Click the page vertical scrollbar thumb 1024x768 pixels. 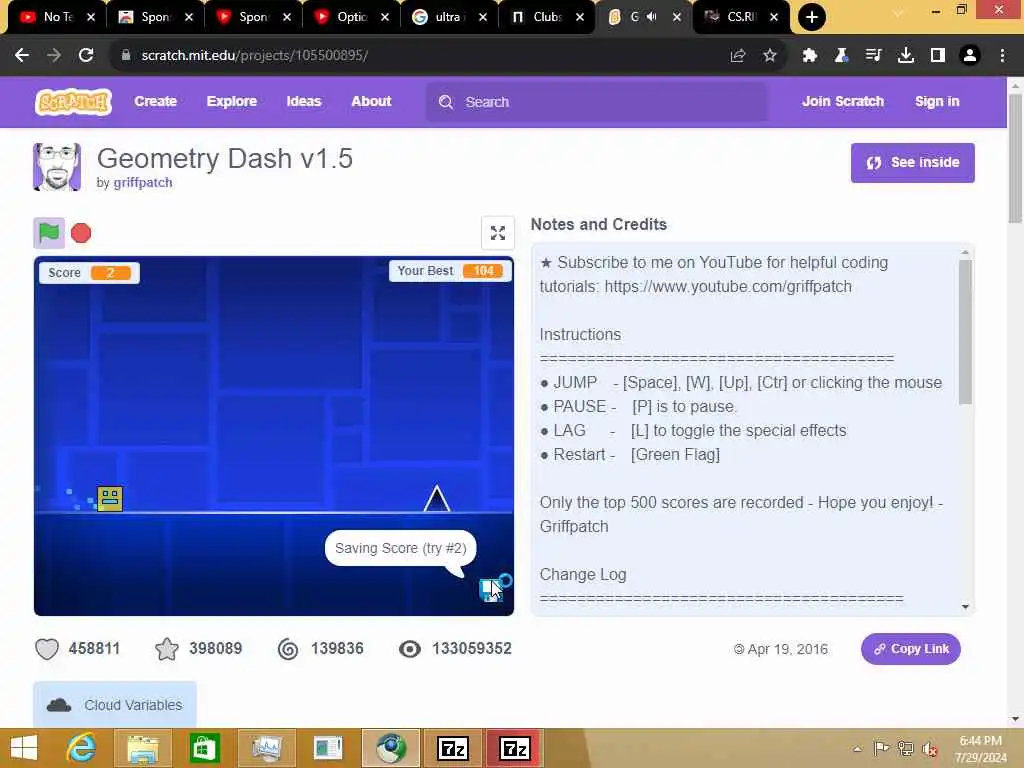pyautogui.click(x=1015, y=158)
